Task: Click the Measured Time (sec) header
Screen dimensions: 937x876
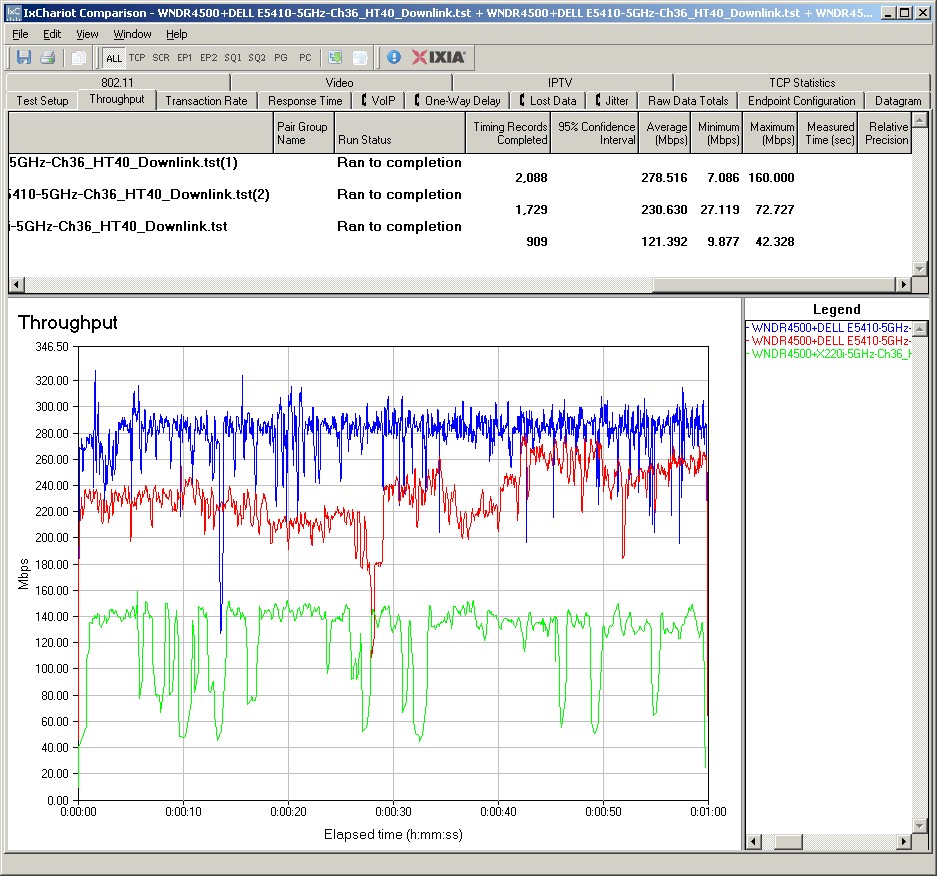Action: coord(828,133)
